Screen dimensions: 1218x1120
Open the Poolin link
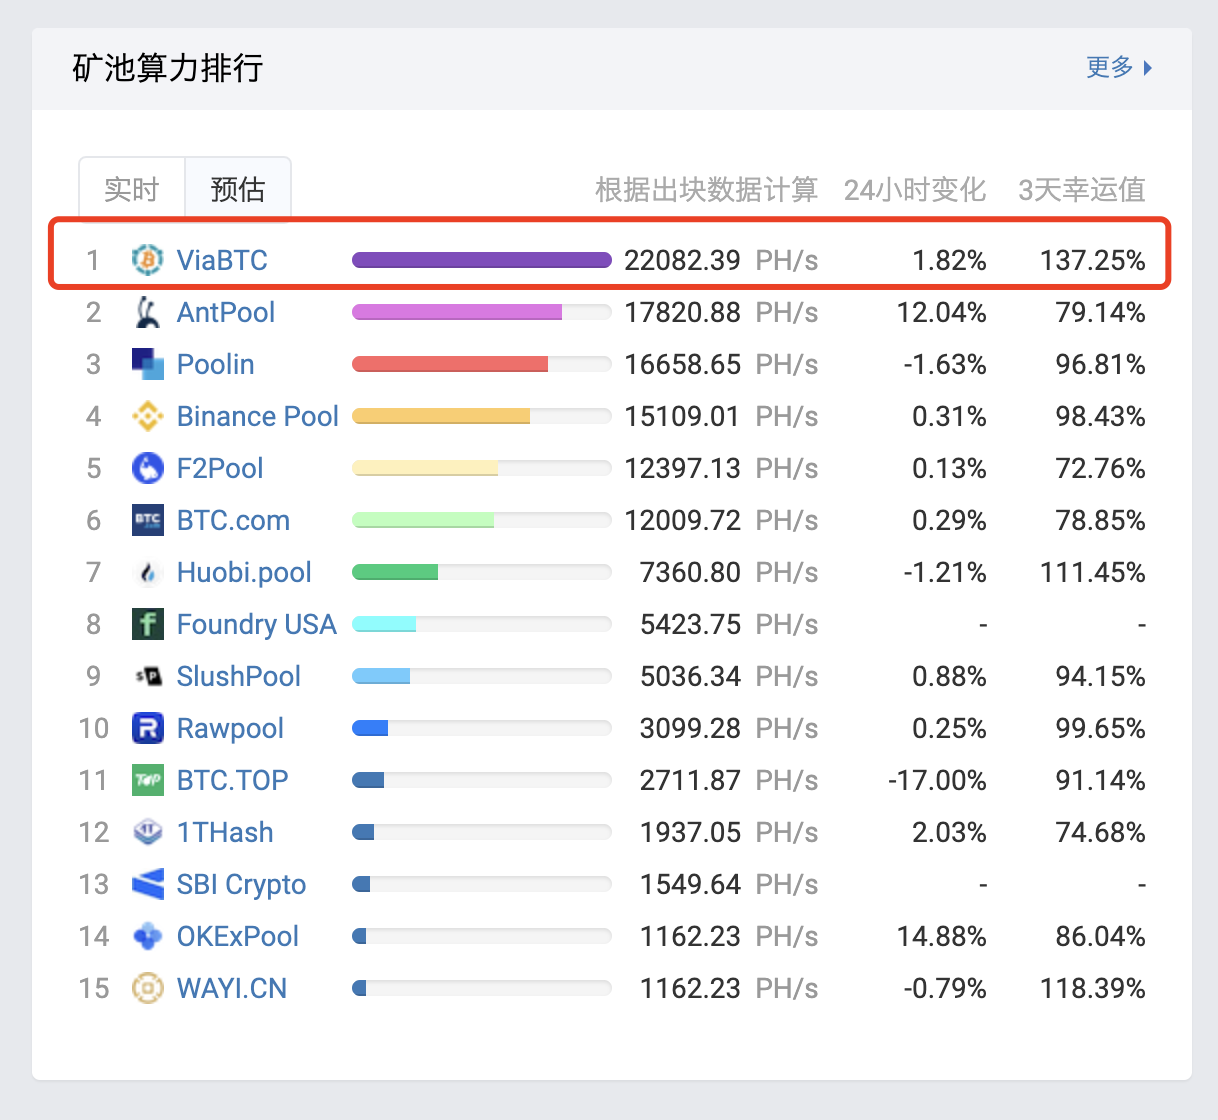click(215, 364)
